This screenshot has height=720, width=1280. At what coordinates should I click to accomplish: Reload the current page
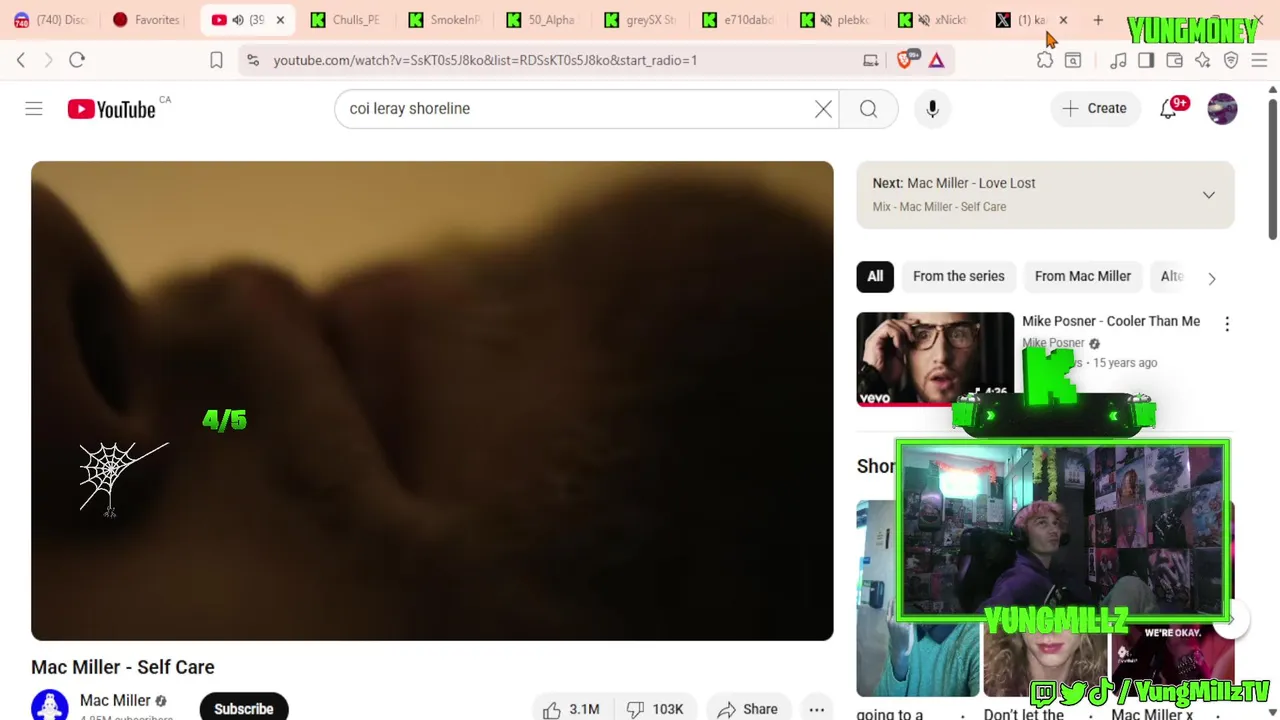77,60
